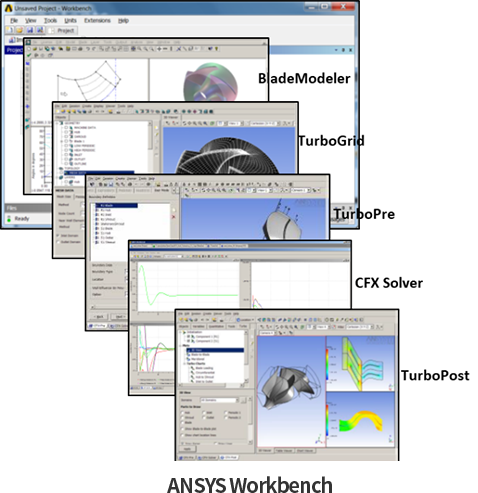Click the Open project folder icon in Workbench

pyautogui.click(x=20, y=30)
